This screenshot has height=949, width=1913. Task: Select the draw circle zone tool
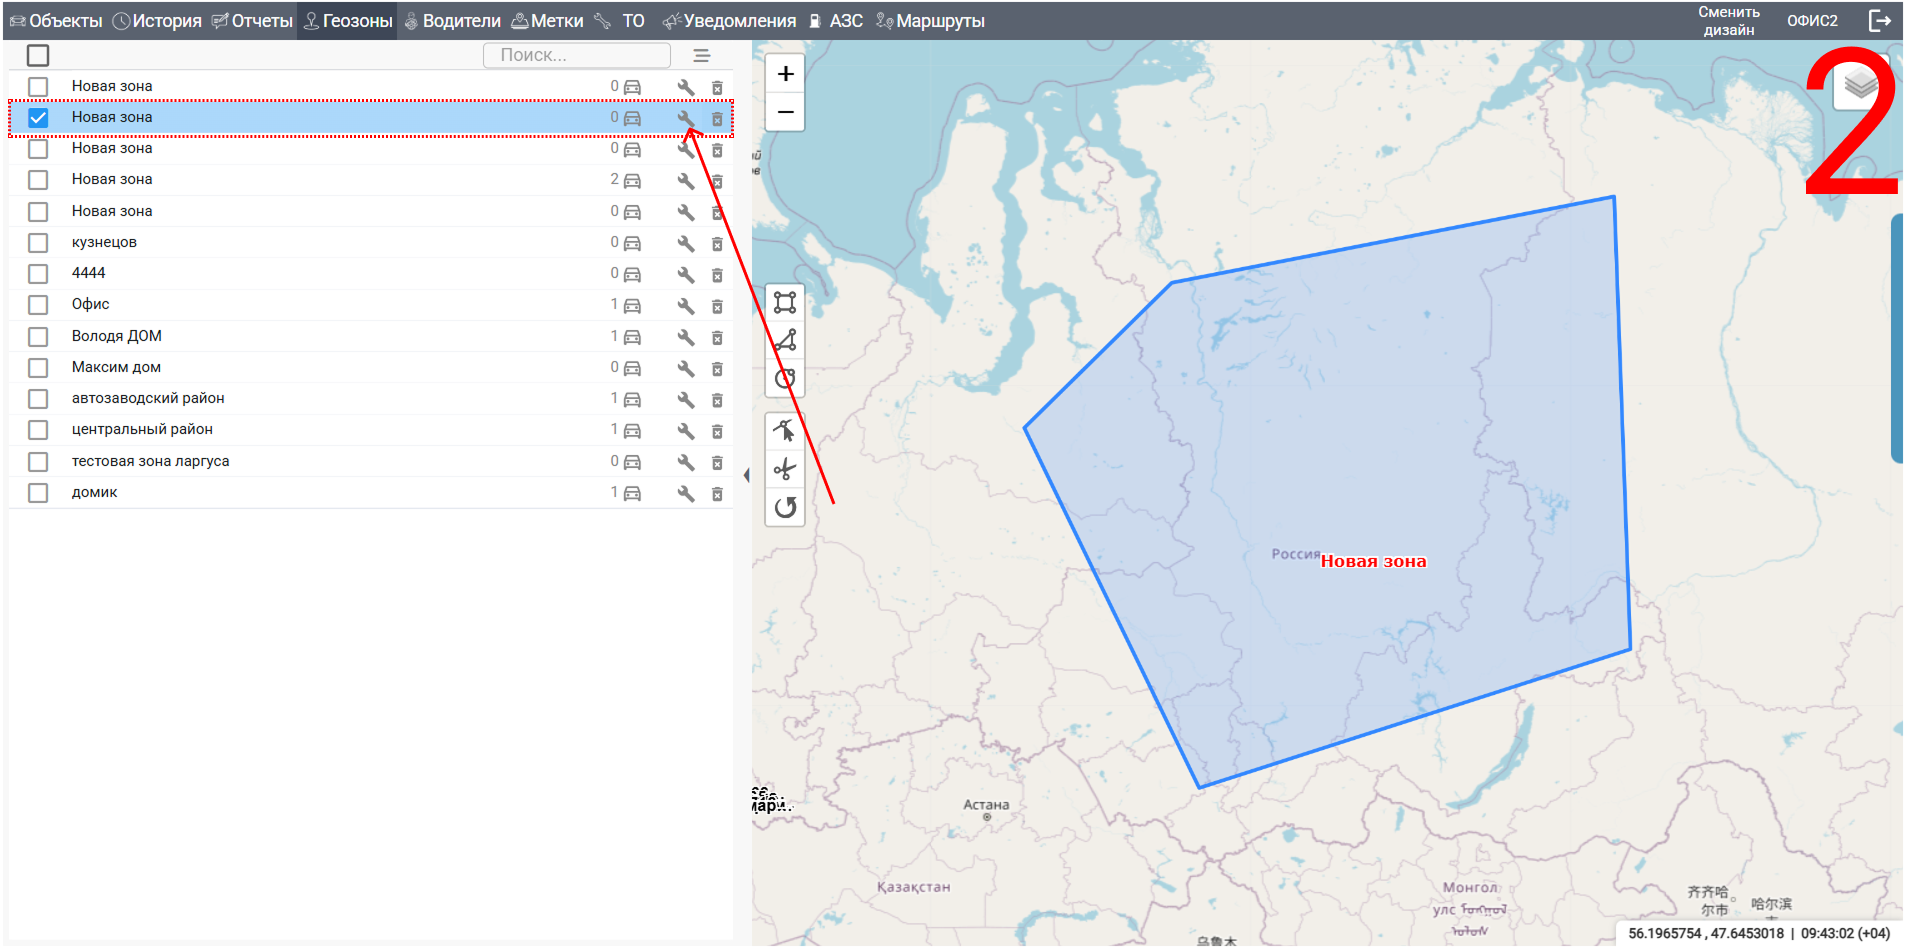click(x=785, y=379)
